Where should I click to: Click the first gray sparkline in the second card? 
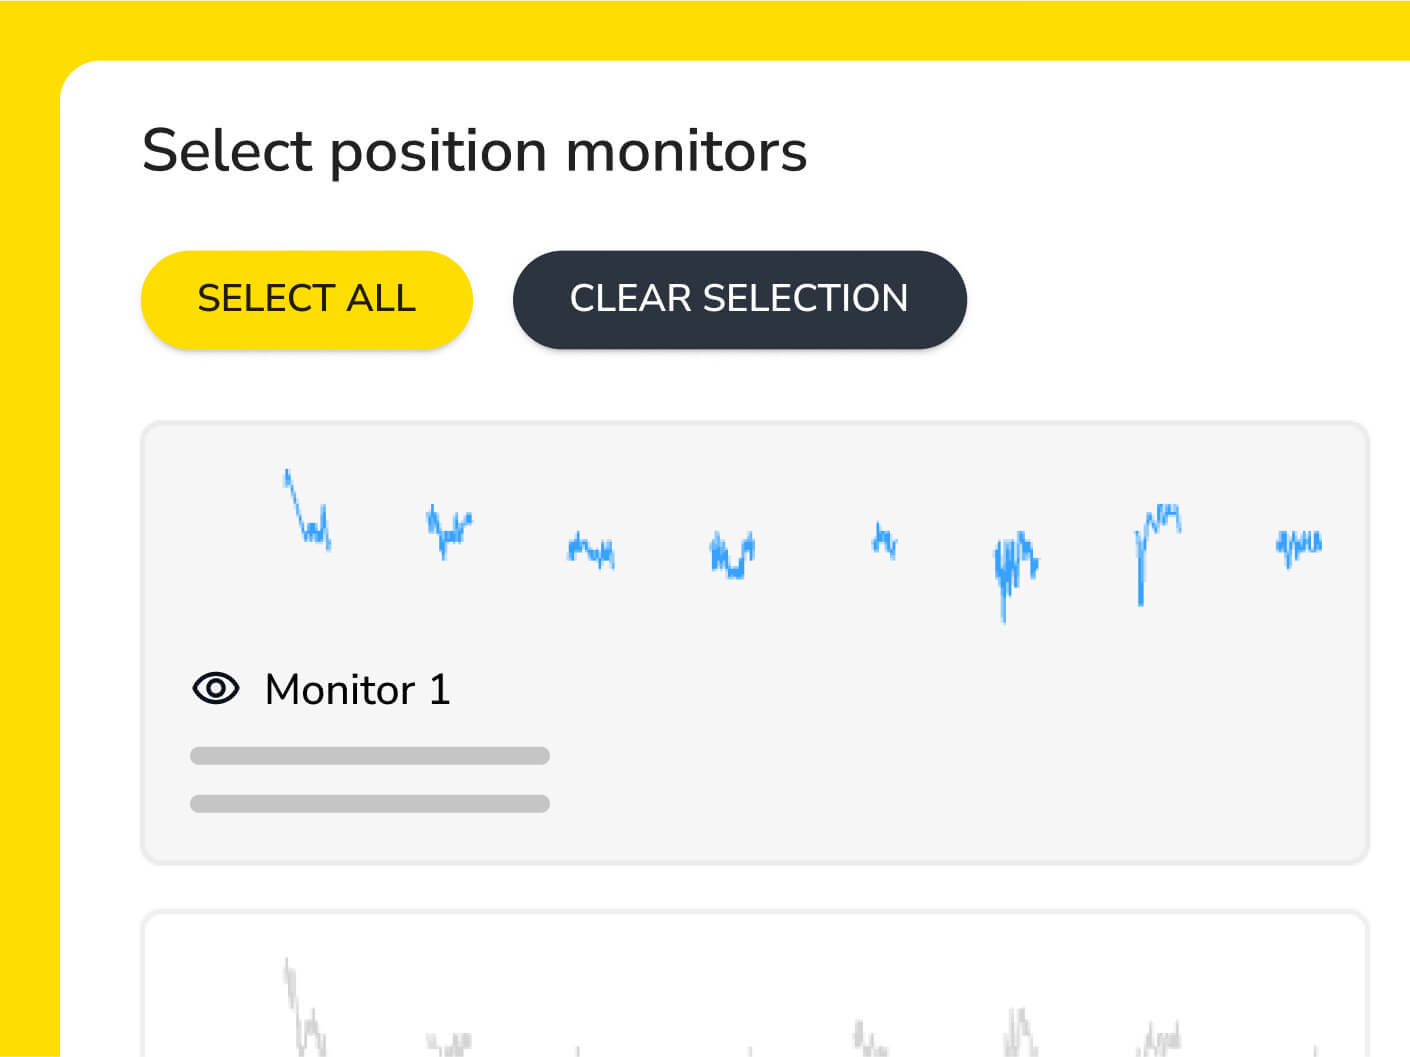(x=306, y=1010)
